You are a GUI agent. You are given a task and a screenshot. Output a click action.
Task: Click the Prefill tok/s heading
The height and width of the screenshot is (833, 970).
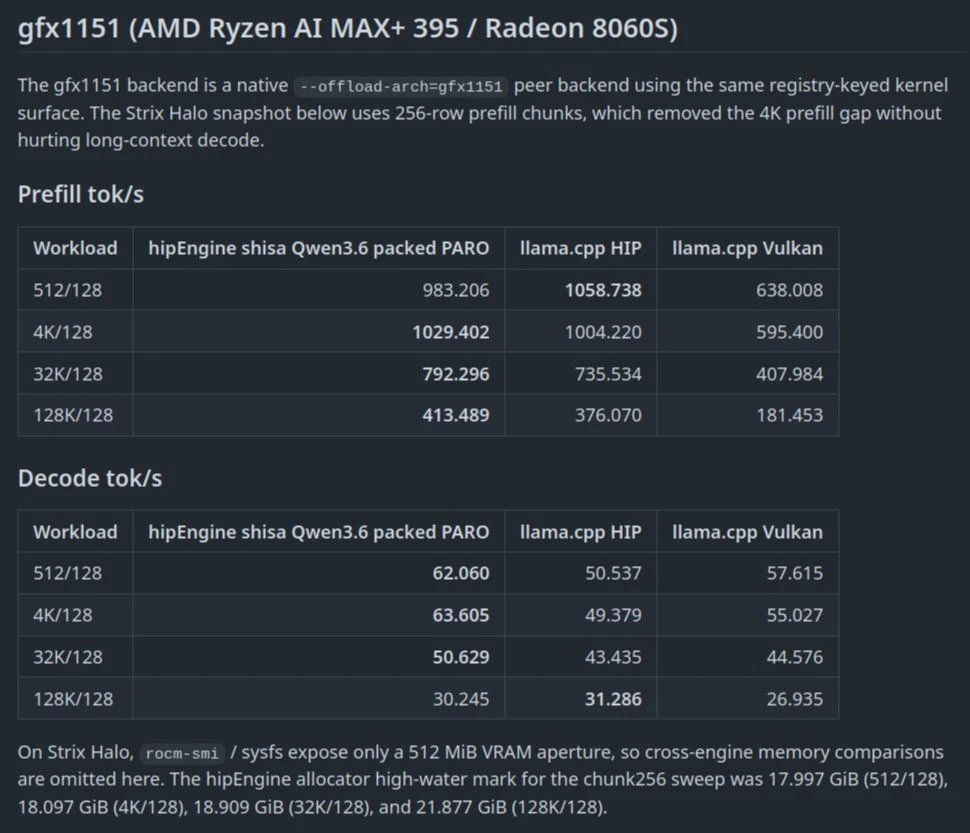point(80,194)
